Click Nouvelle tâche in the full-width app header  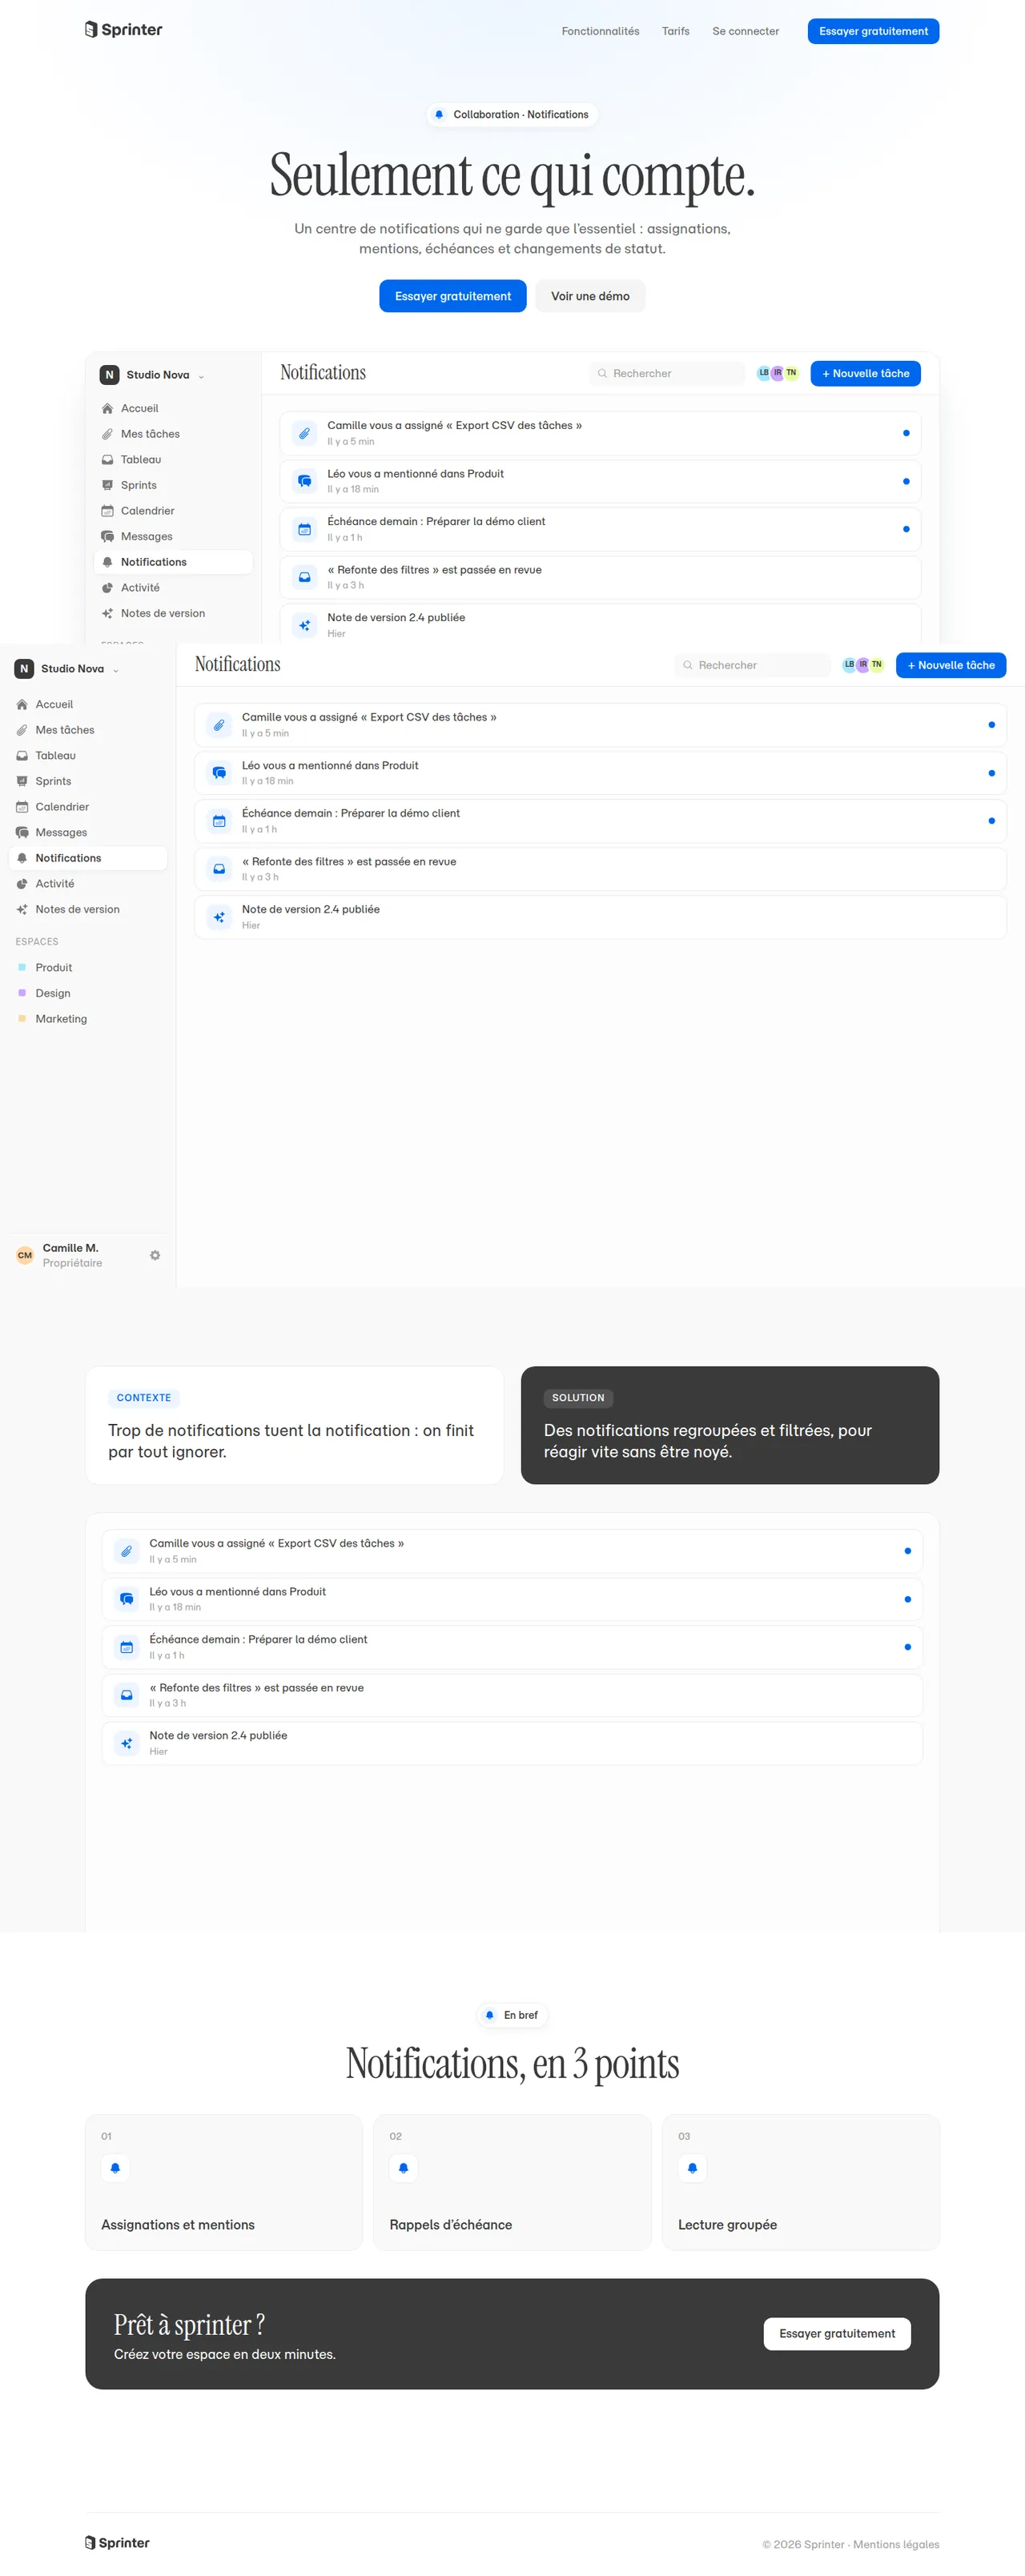click(950, 665)
